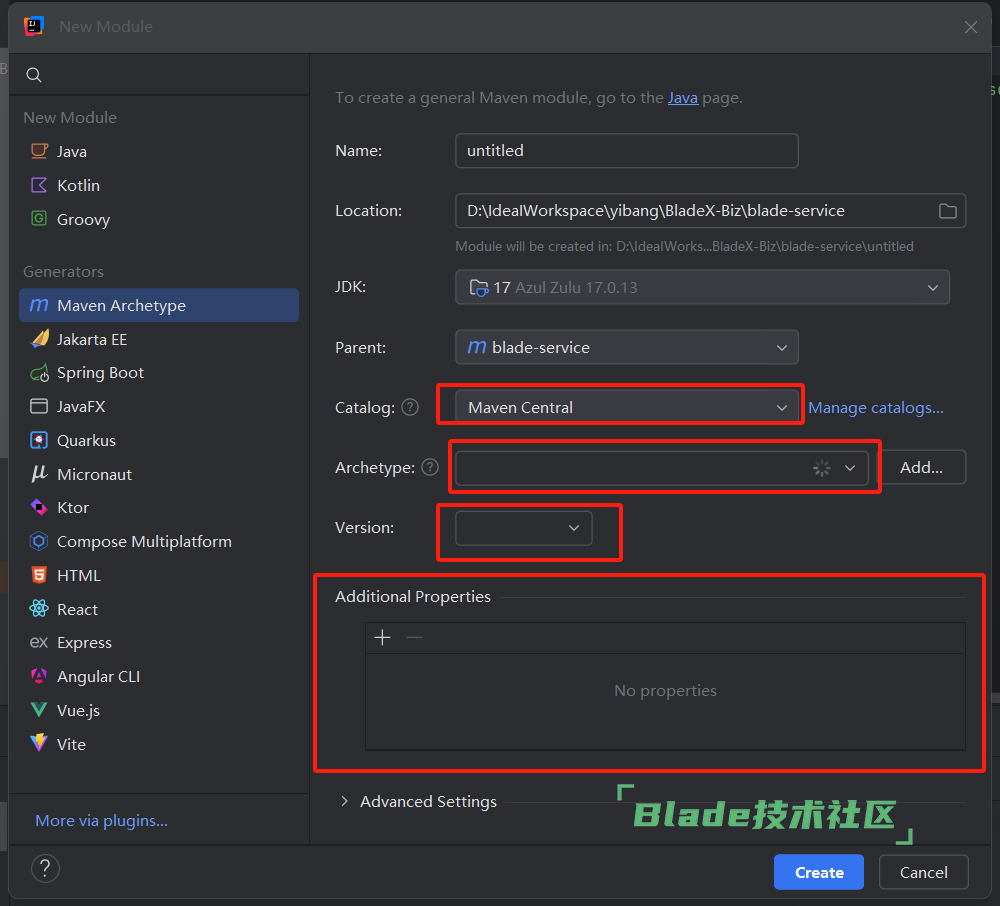The width and height of the screenshot is (1000, 906).
Task: Click the Vue.js V icon
Action: click(x=39, y=710)
